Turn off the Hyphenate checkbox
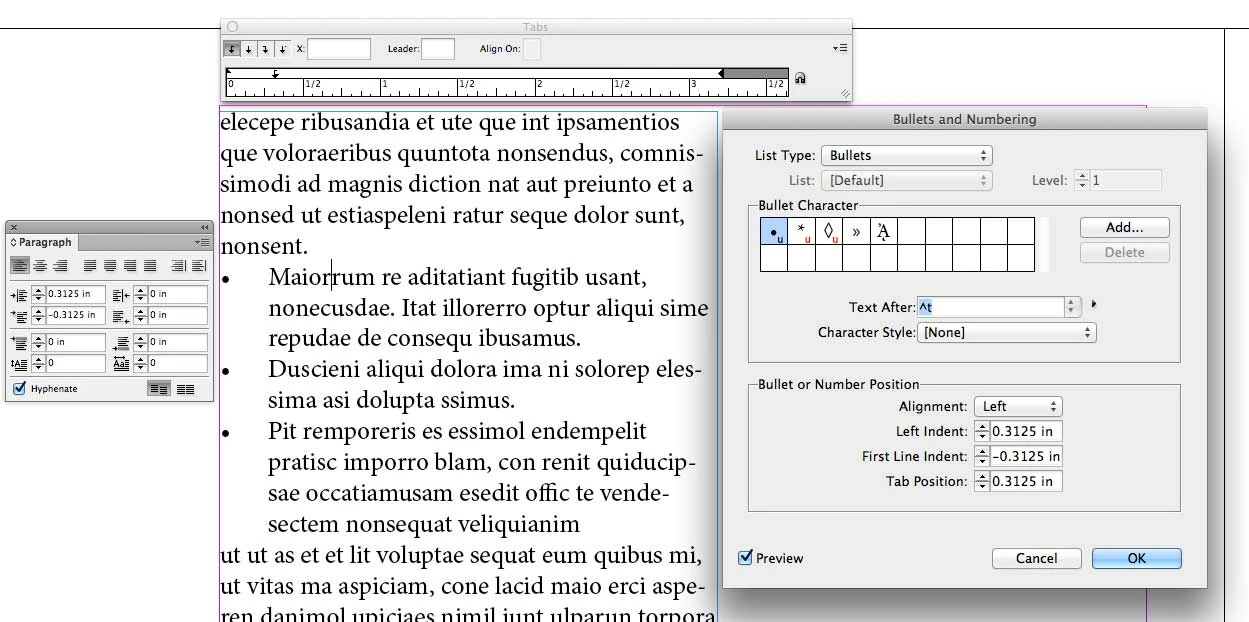This screenshot has width=1249, height=622. pos(19,388)
